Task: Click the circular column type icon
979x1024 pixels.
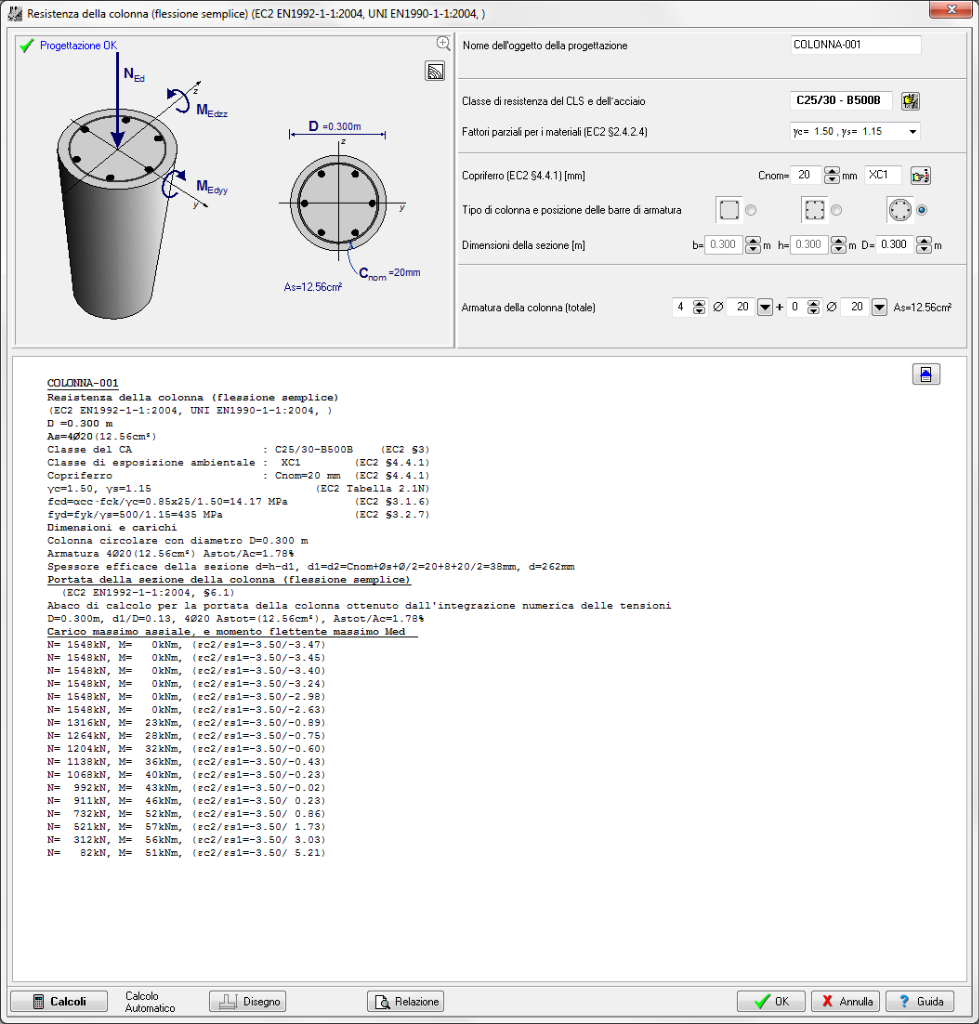Action: tap(900, 210)
